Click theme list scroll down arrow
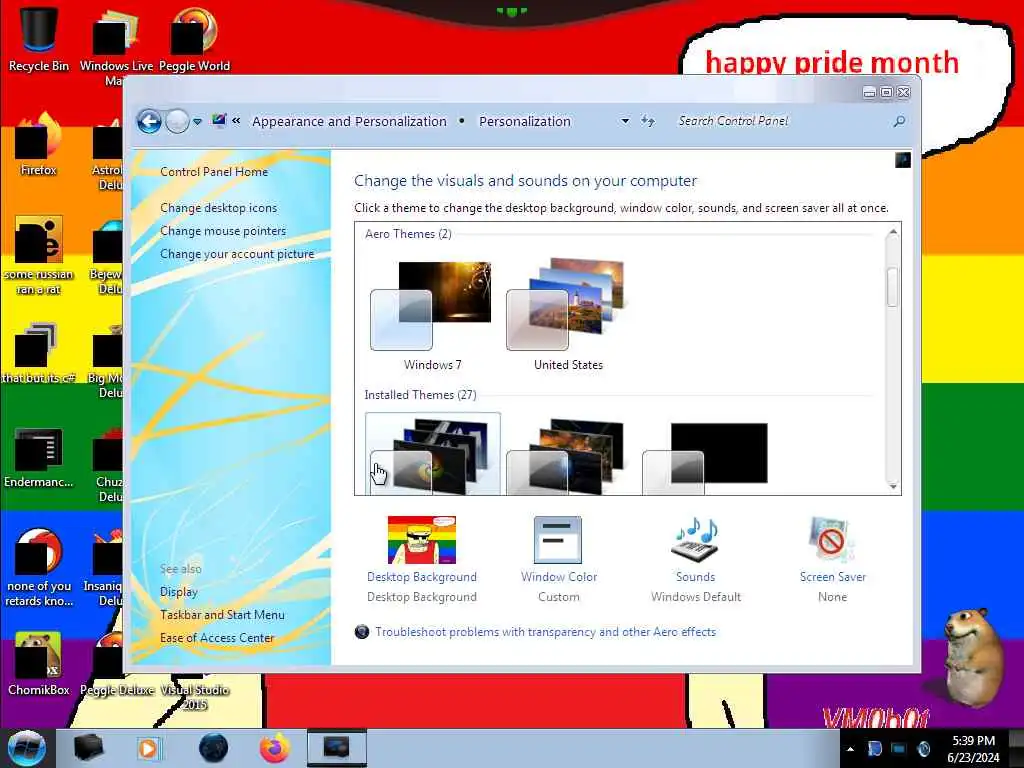 pos(893,487)
